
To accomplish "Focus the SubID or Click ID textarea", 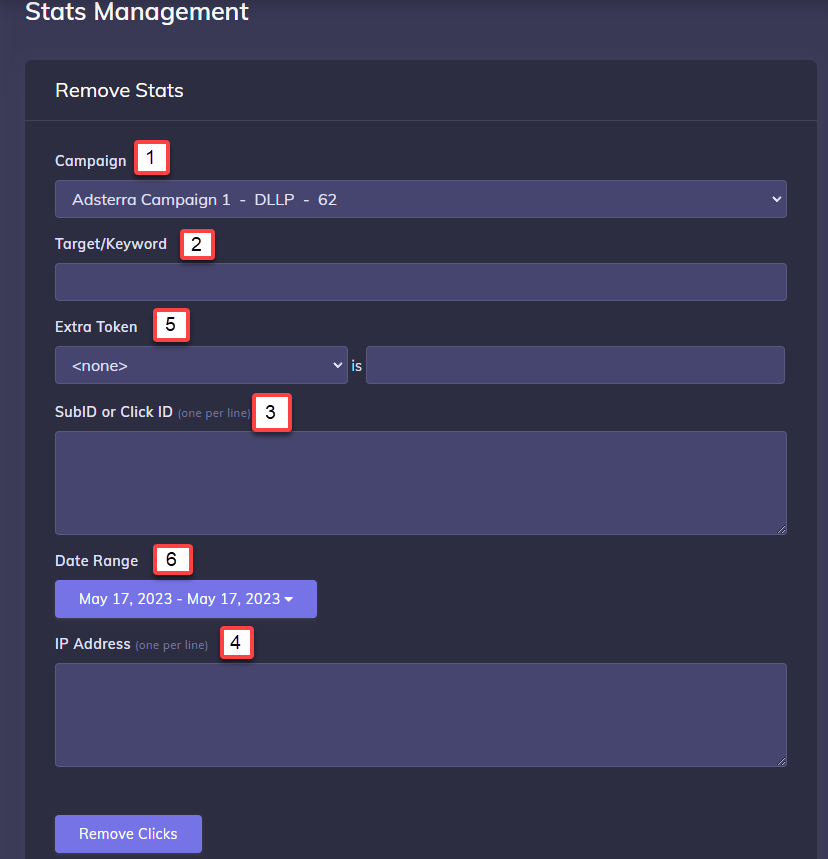I will tap(420, 482).
